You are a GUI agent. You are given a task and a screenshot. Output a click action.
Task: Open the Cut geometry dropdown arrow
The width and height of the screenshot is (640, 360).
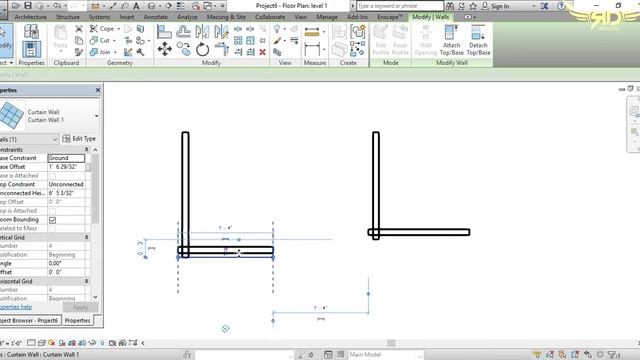pyautogui.click(x=114, y=40)
